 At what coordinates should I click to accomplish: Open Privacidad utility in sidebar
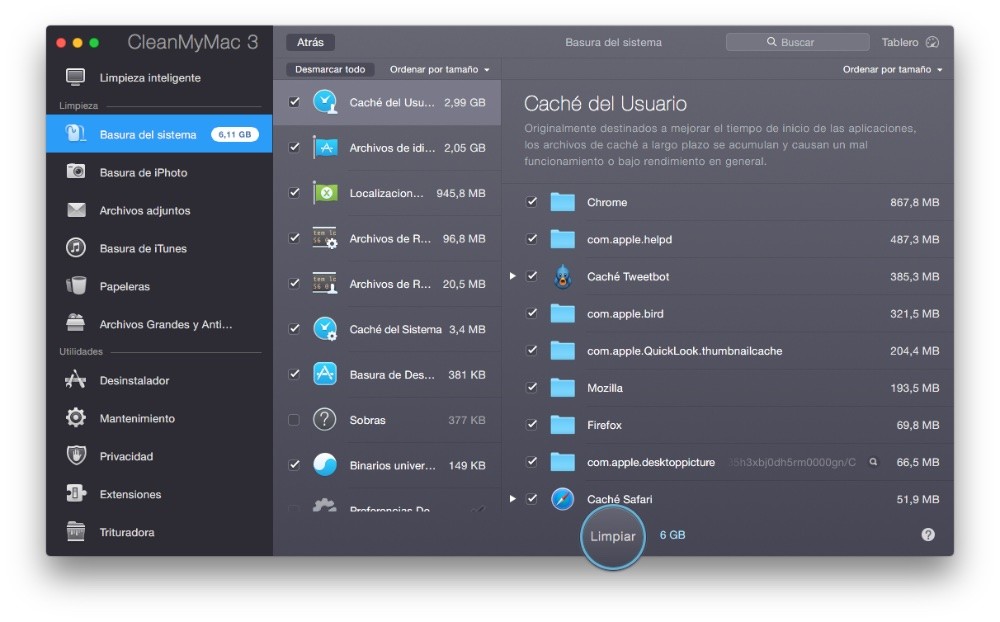point(159,456)
